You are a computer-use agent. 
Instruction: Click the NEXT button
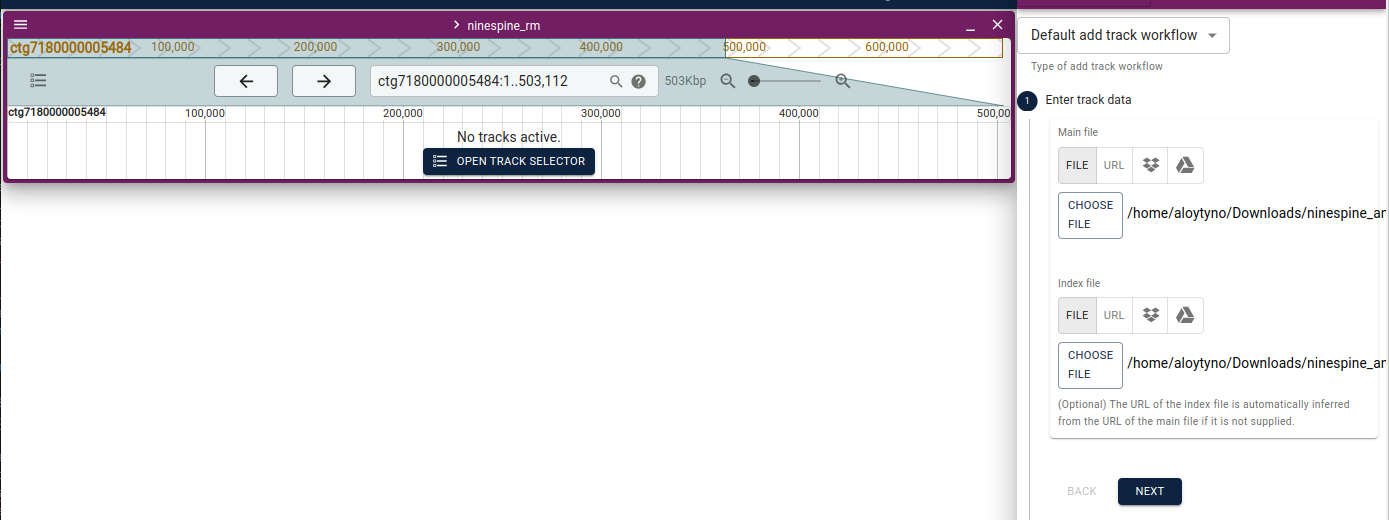[1150, 491]
